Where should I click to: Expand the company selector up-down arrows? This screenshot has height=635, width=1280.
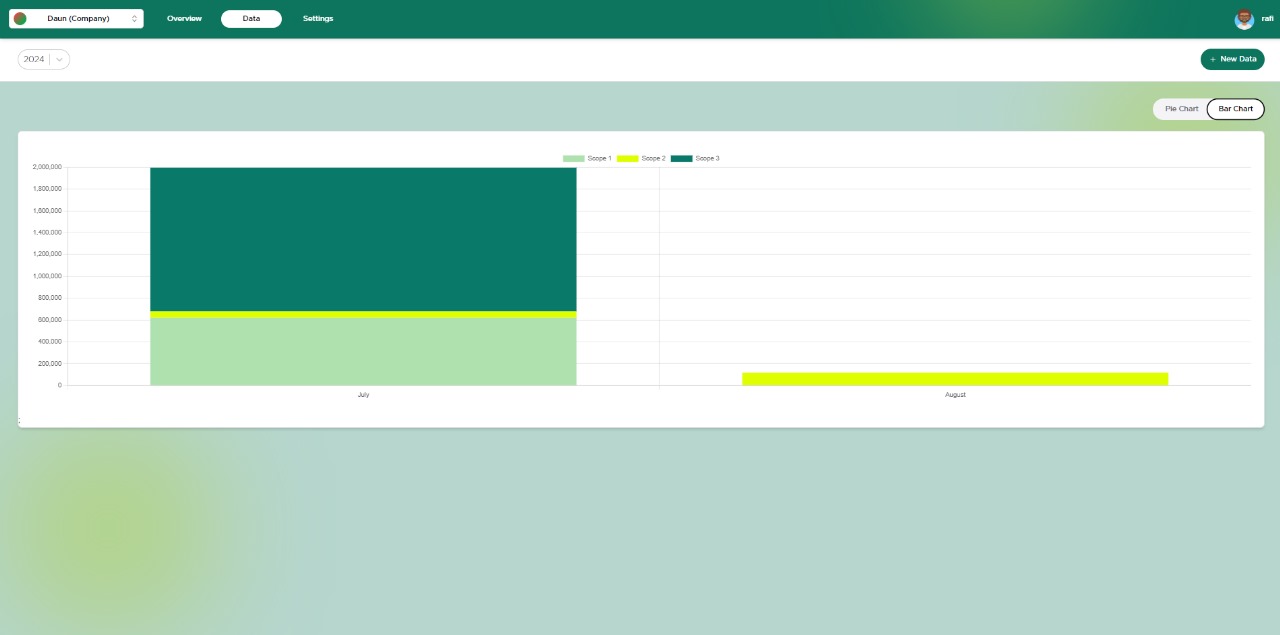(x=134, y=19)
